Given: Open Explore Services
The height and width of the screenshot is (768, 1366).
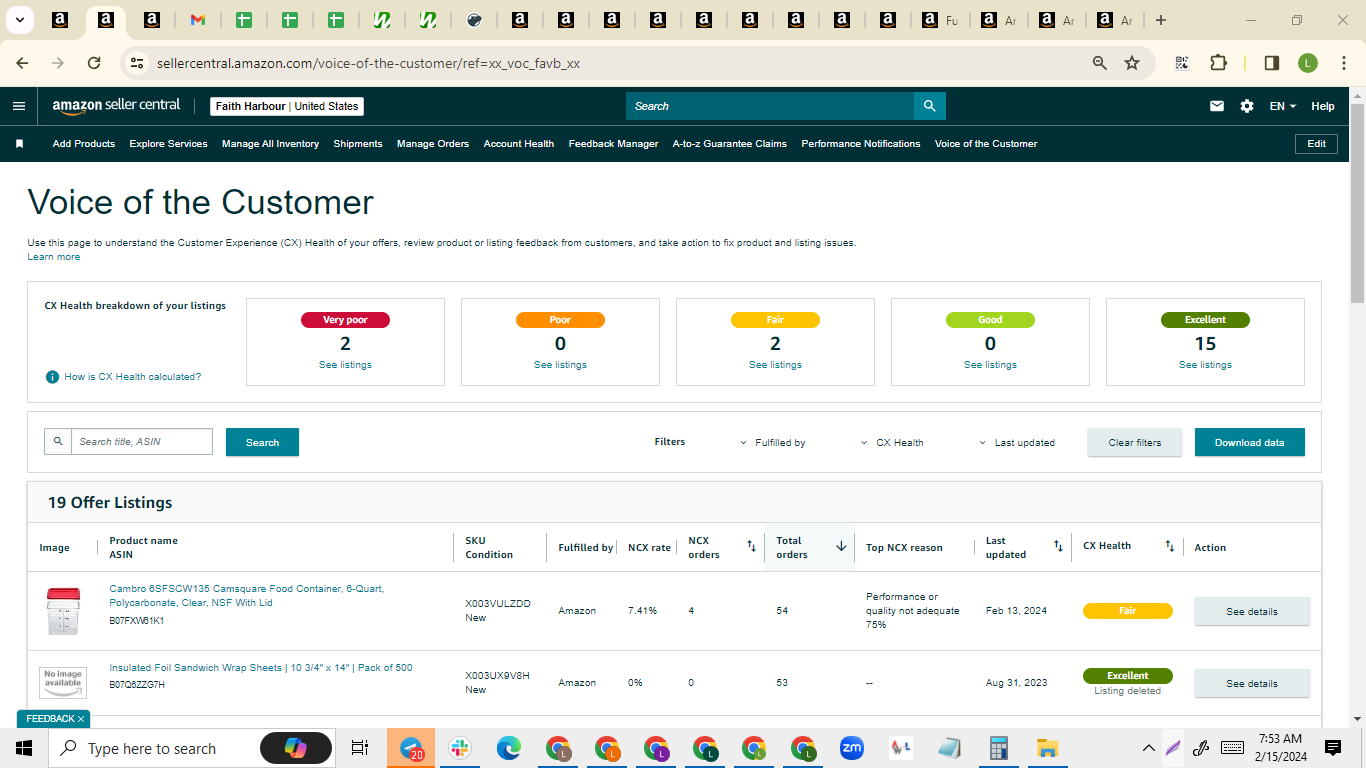Looking at the screenshot, I should 169,144.
